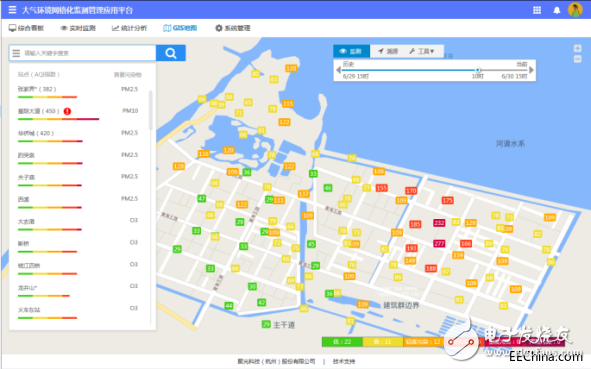This screenshot has width=591, height=369.
Task: Select station row with AQI (420)
Action: [79, 136]
